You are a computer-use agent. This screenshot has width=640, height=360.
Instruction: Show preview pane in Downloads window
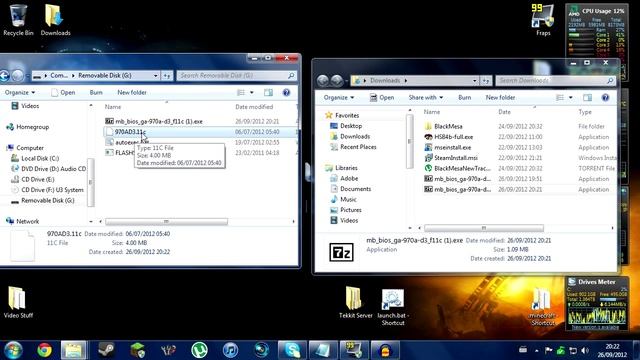pos(587,98)
